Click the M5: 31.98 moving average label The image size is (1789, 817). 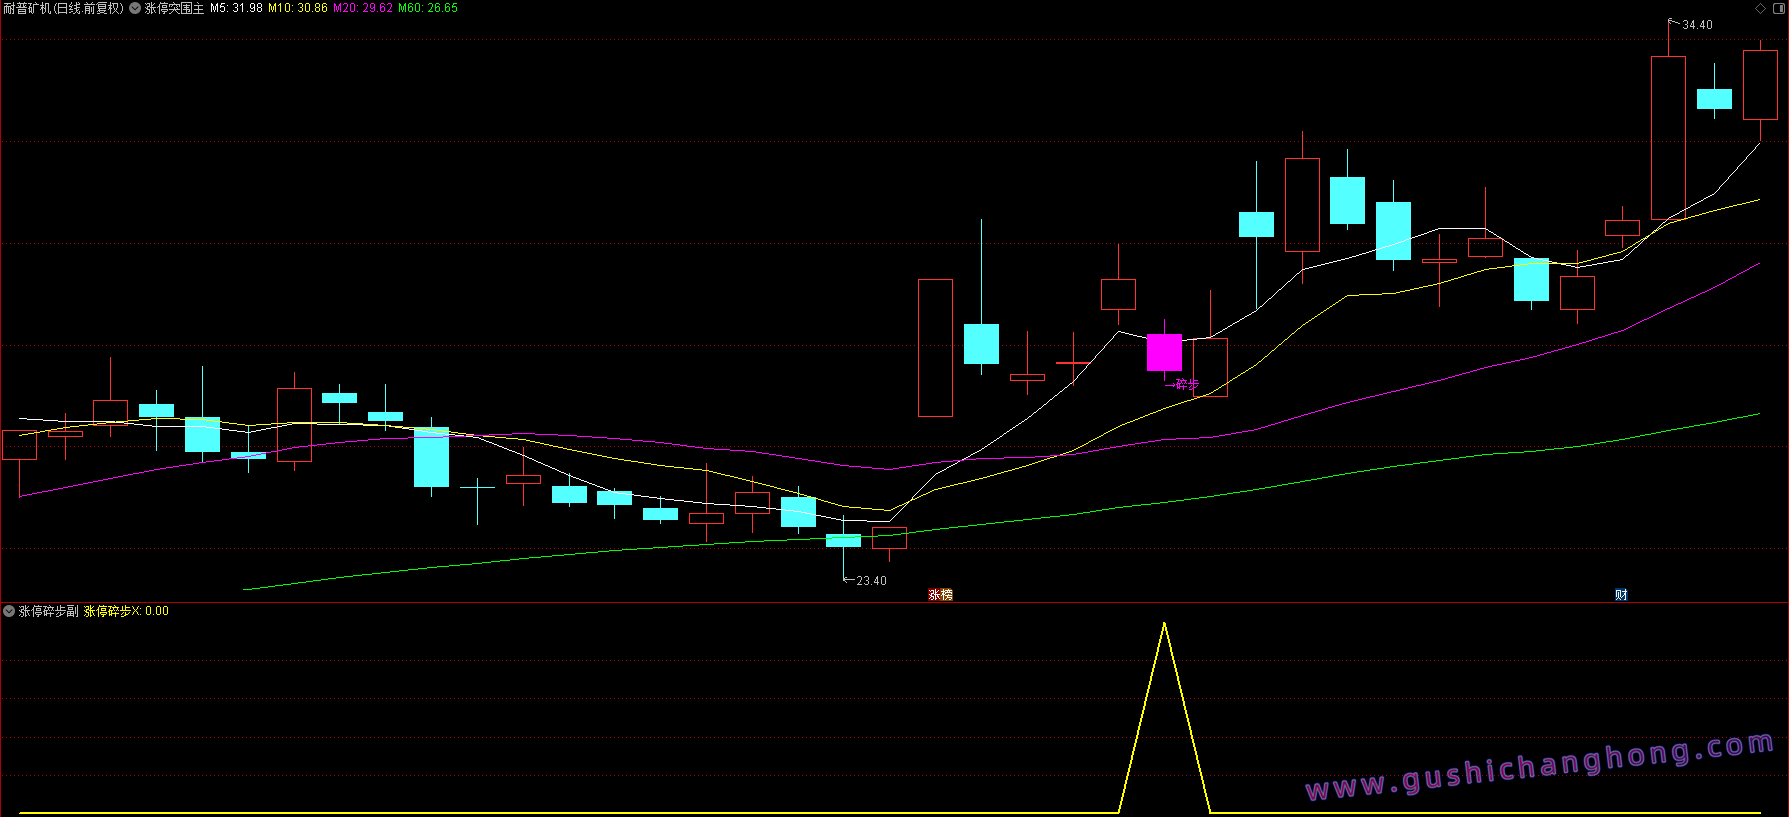(236, 8)
